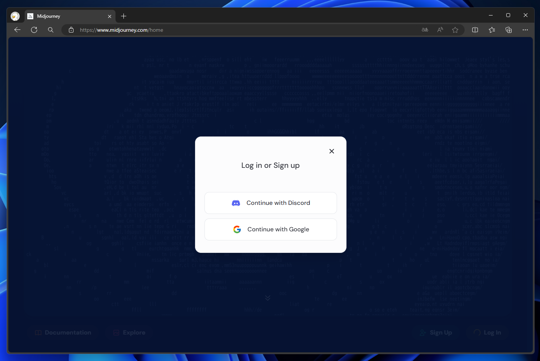Screen dimensions: 540x361
Task: View site information lock icon
Action: pos(71,30)
